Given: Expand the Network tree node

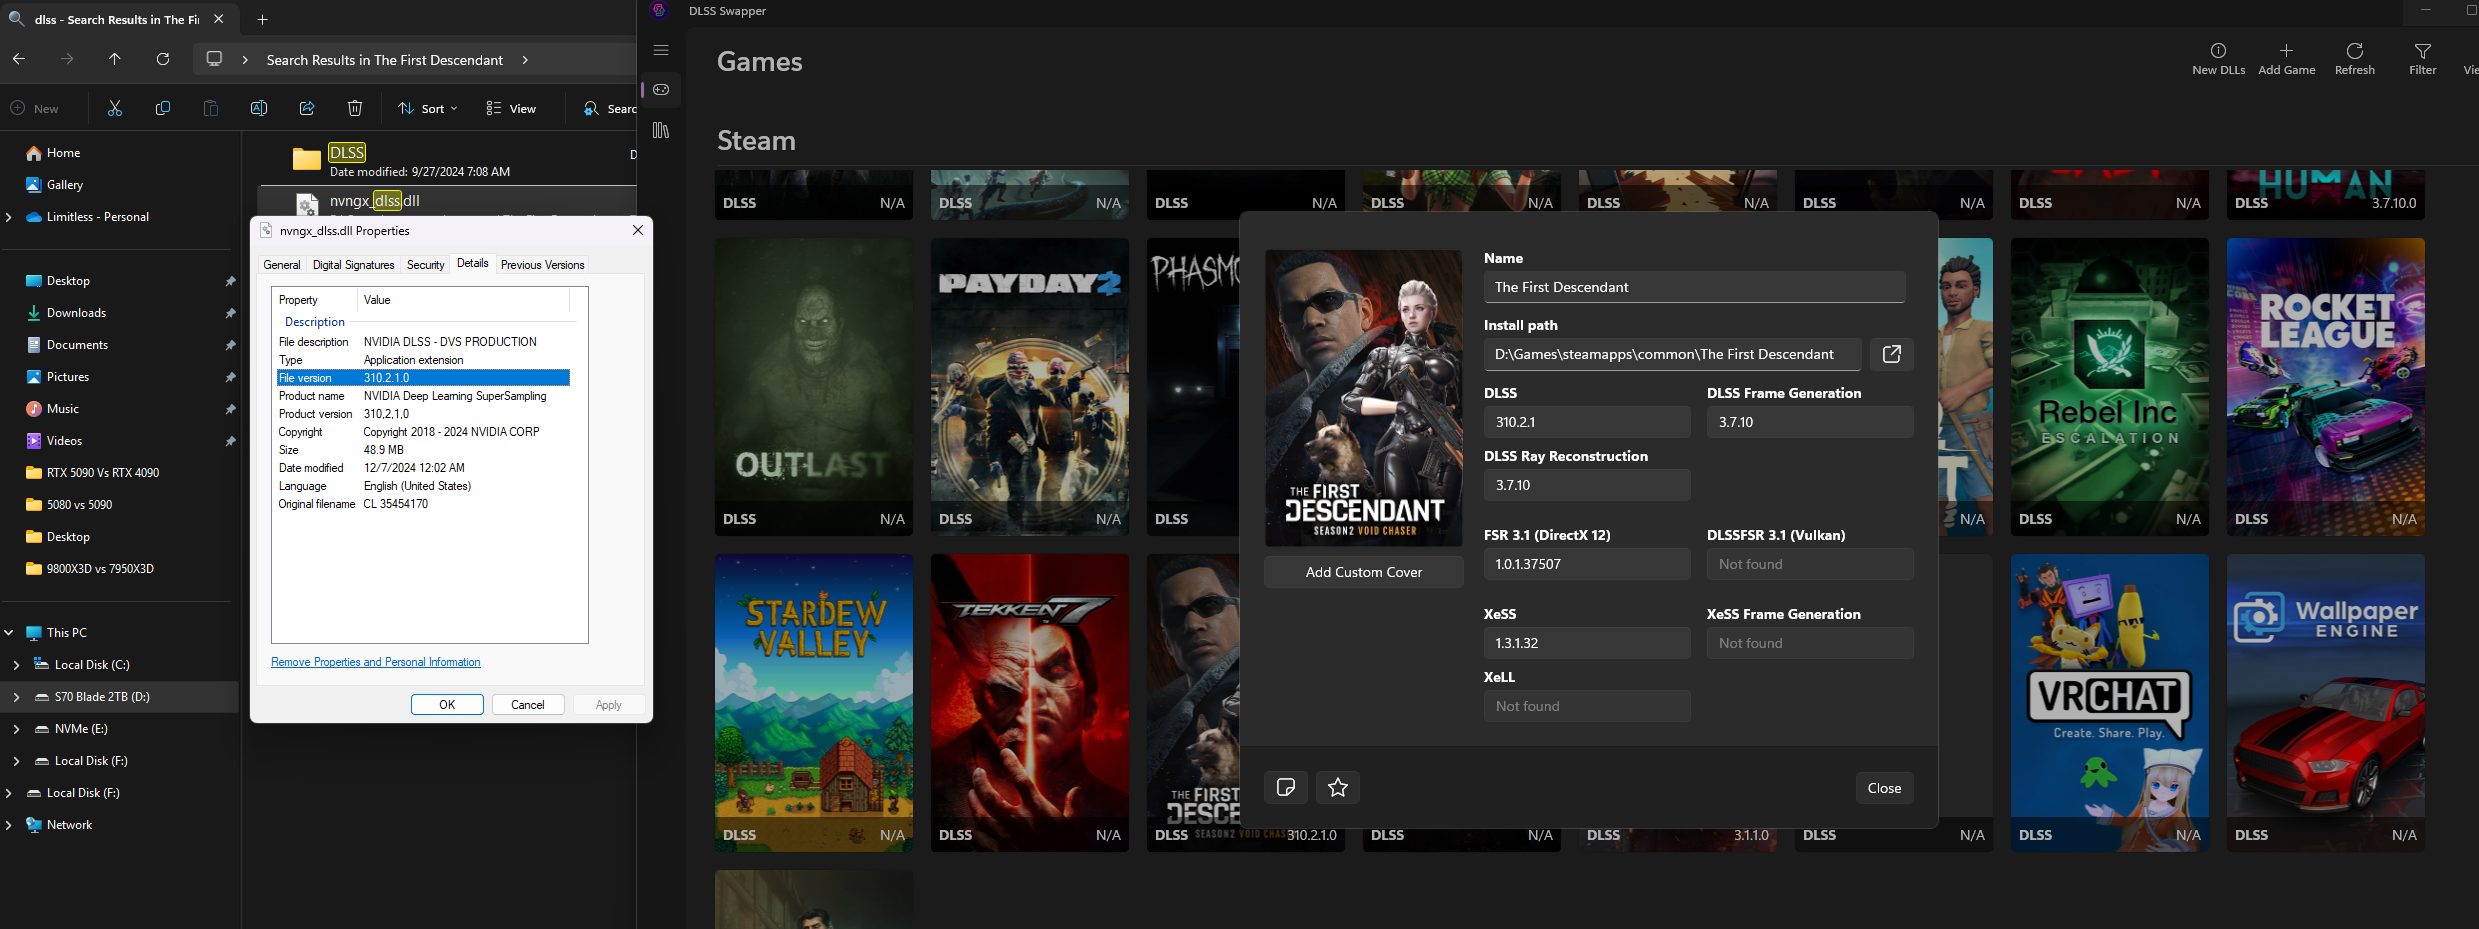Looking at the screenshot, I should (x=9, y=825).
